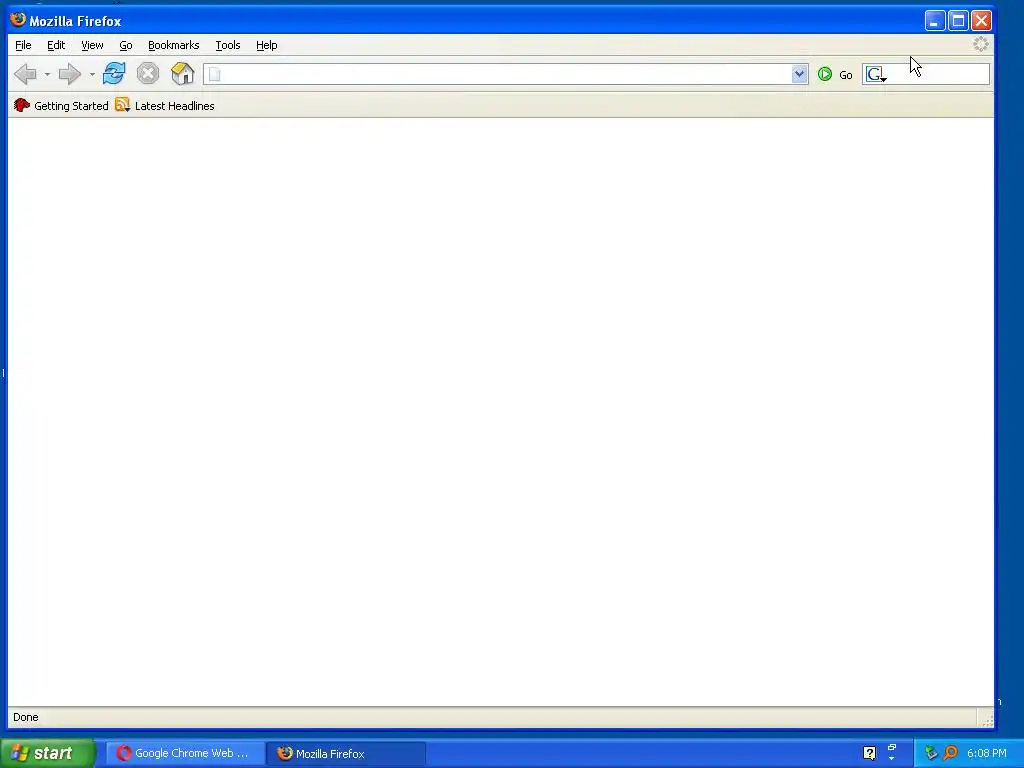Click the 6:08 PM system clock
Image resolution: width=1024 pixels, height=768 pixels.
coord(987,753)
